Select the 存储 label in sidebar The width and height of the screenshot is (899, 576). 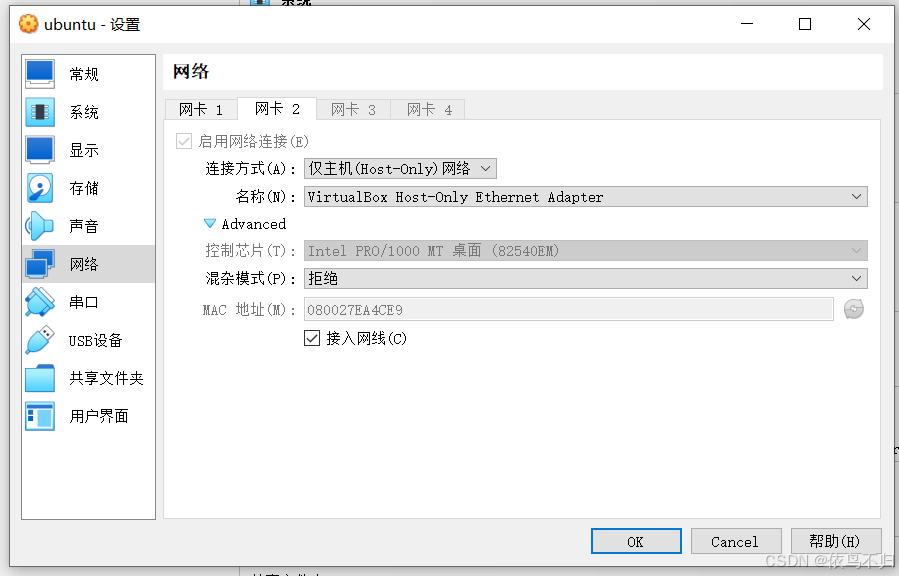[84, 188]
